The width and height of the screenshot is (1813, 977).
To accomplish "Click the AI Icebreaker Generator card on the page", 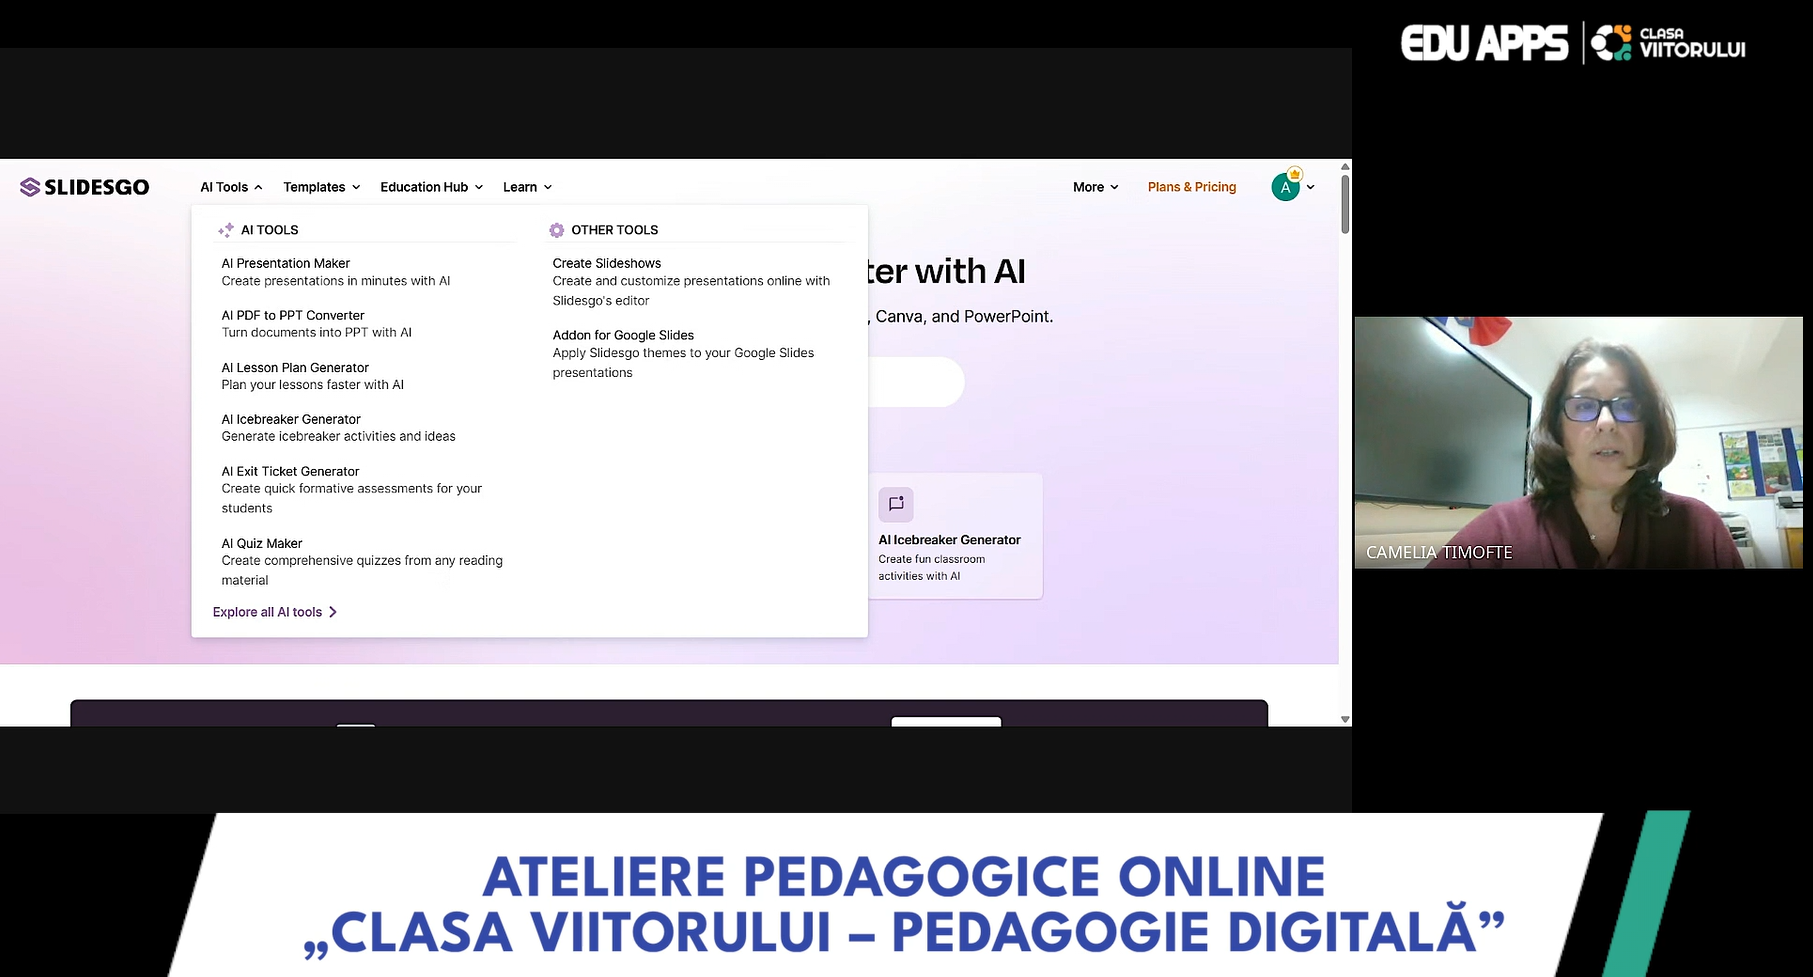I will click(955, 536).
